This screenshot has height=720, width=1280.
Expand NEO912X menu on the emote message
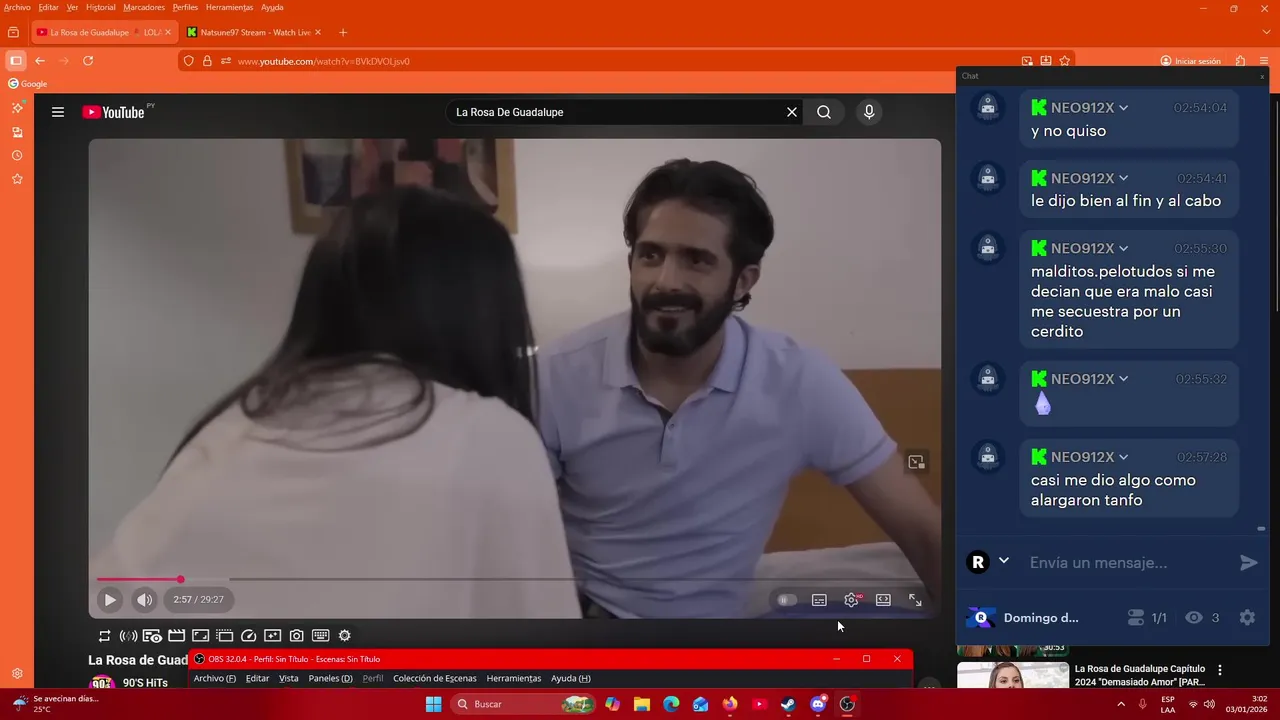tap(1124, 379)
